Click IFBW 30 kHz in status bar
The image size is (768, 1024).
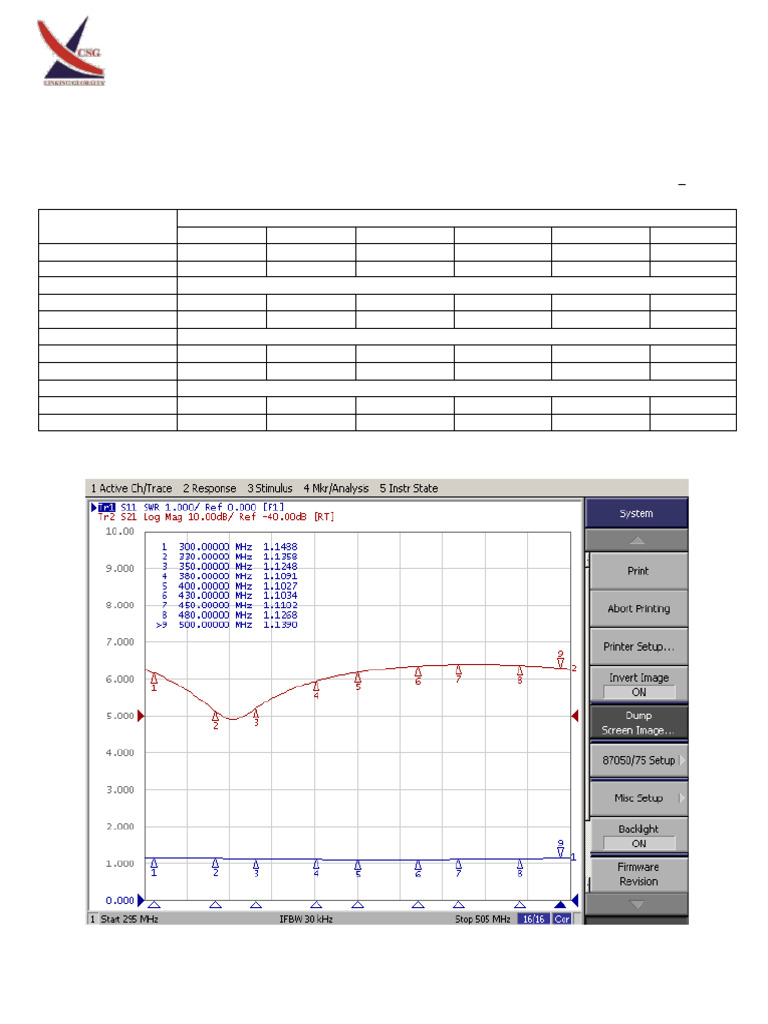click(306, 920)
